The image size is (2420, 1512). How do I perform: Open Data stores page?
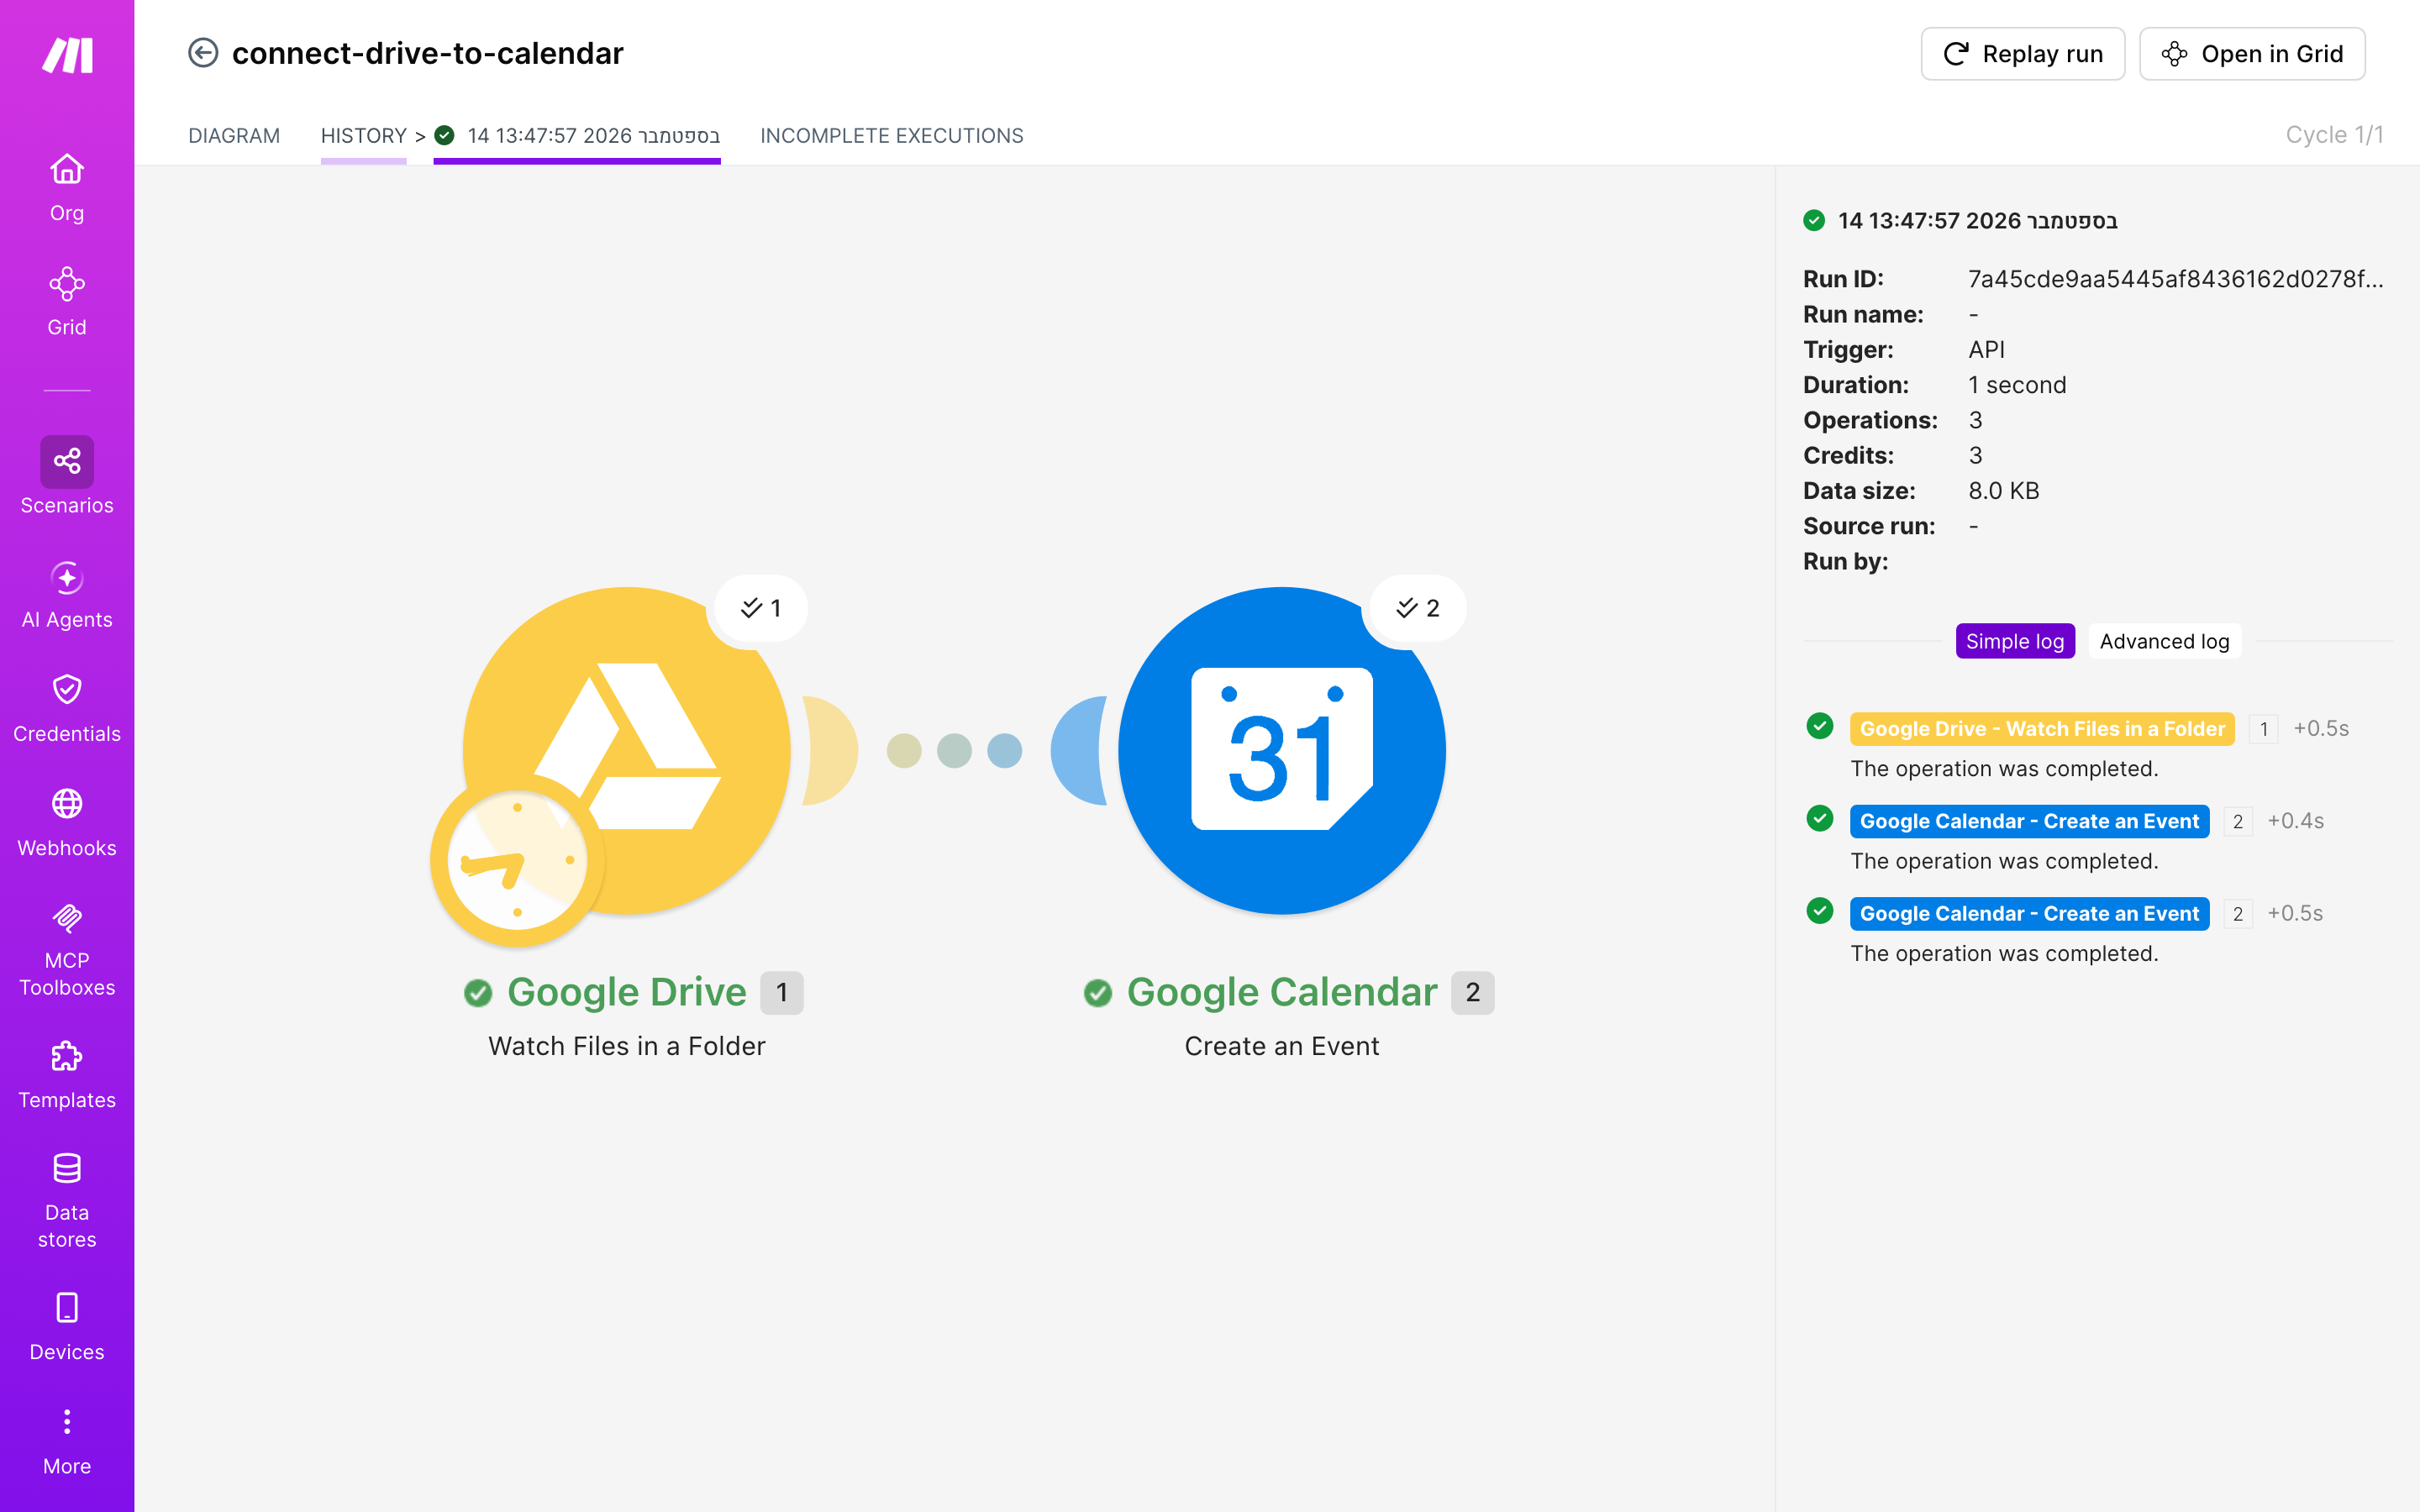click(x=67, y=1201)
